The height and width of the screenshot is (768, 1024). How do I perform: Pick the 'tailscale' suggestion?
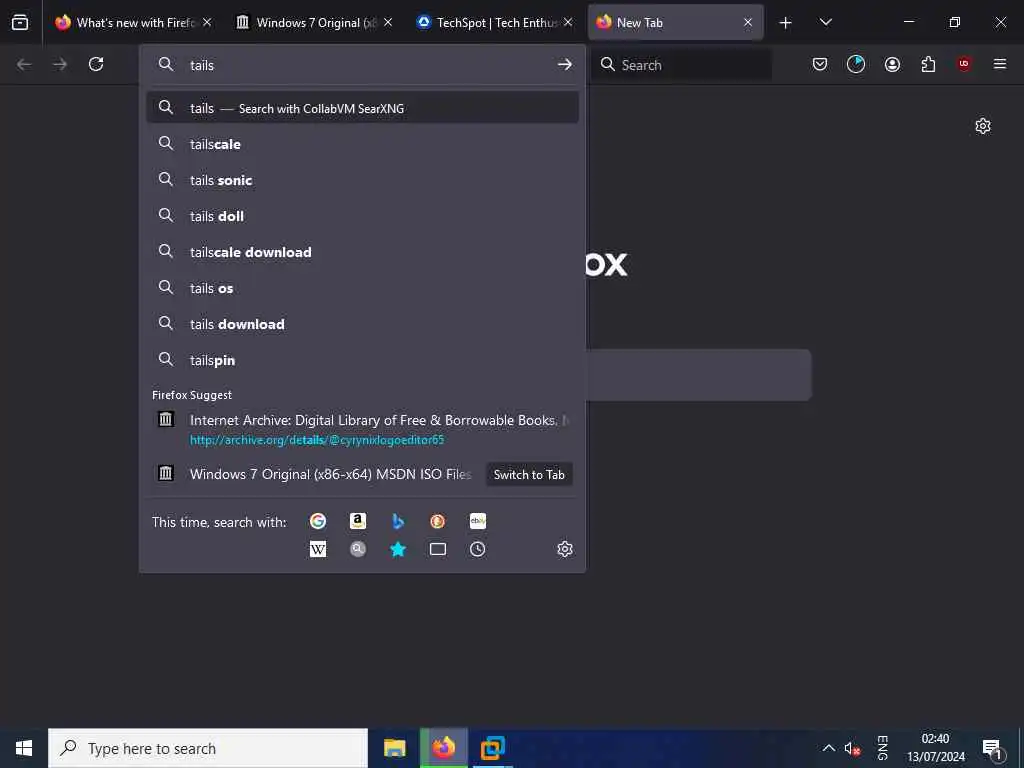(362, 144)
